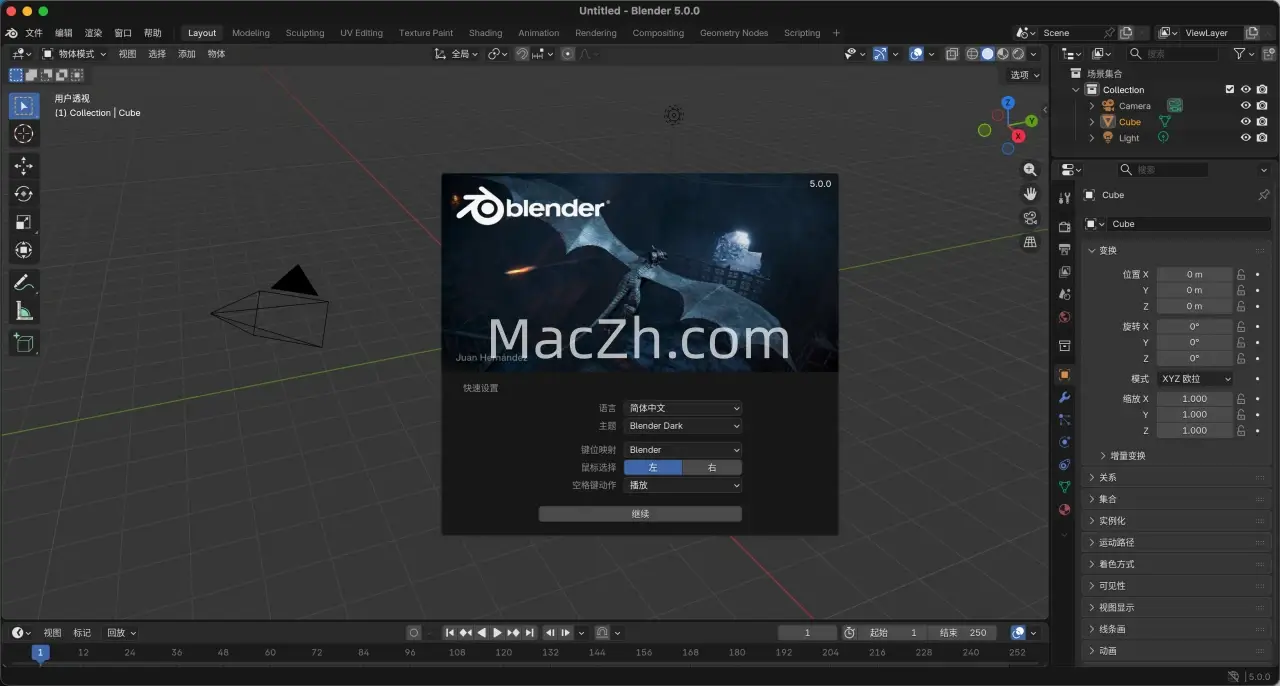
Task: Open the 文件 file menu
Action: point(34,33)
